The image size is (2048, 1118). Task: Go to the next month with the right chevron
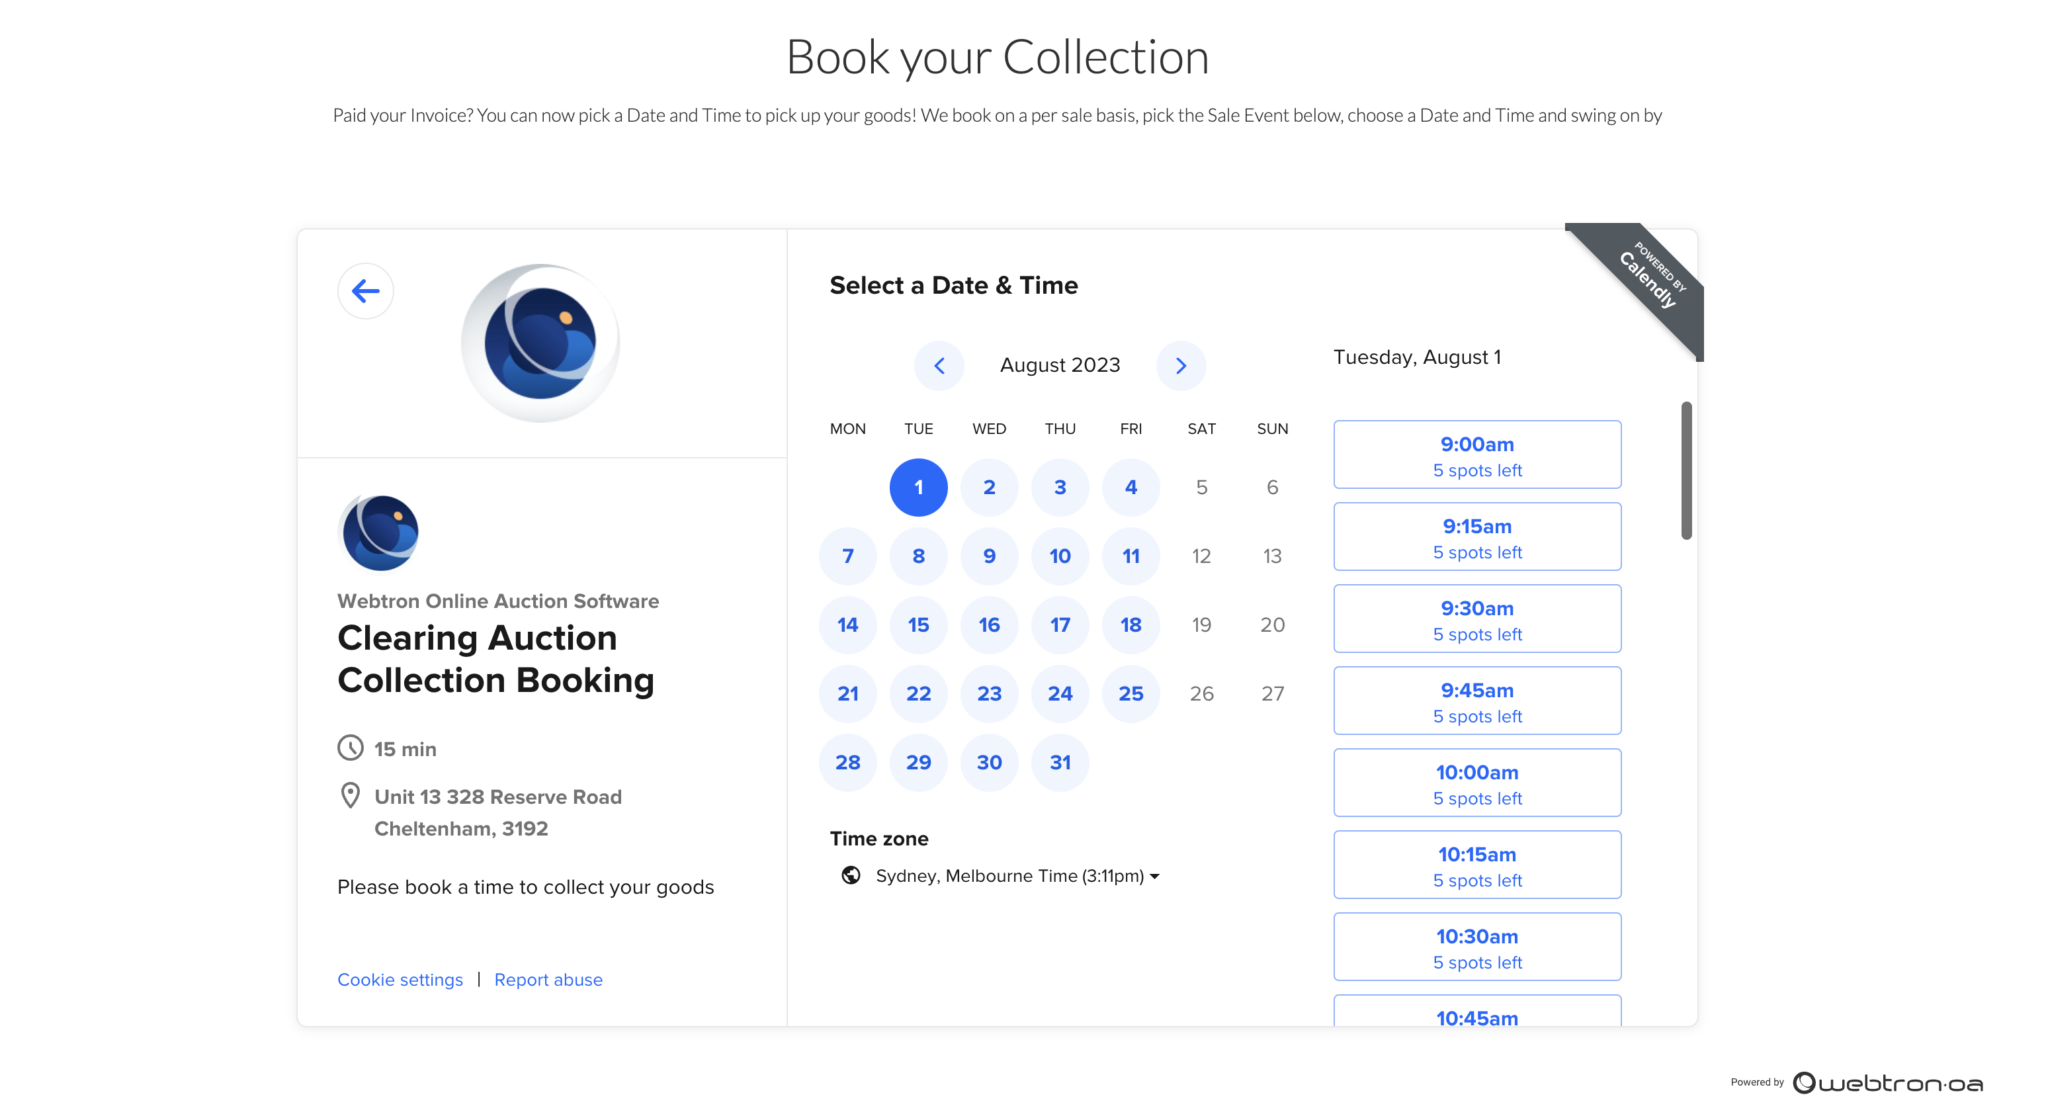(1181, 365)
